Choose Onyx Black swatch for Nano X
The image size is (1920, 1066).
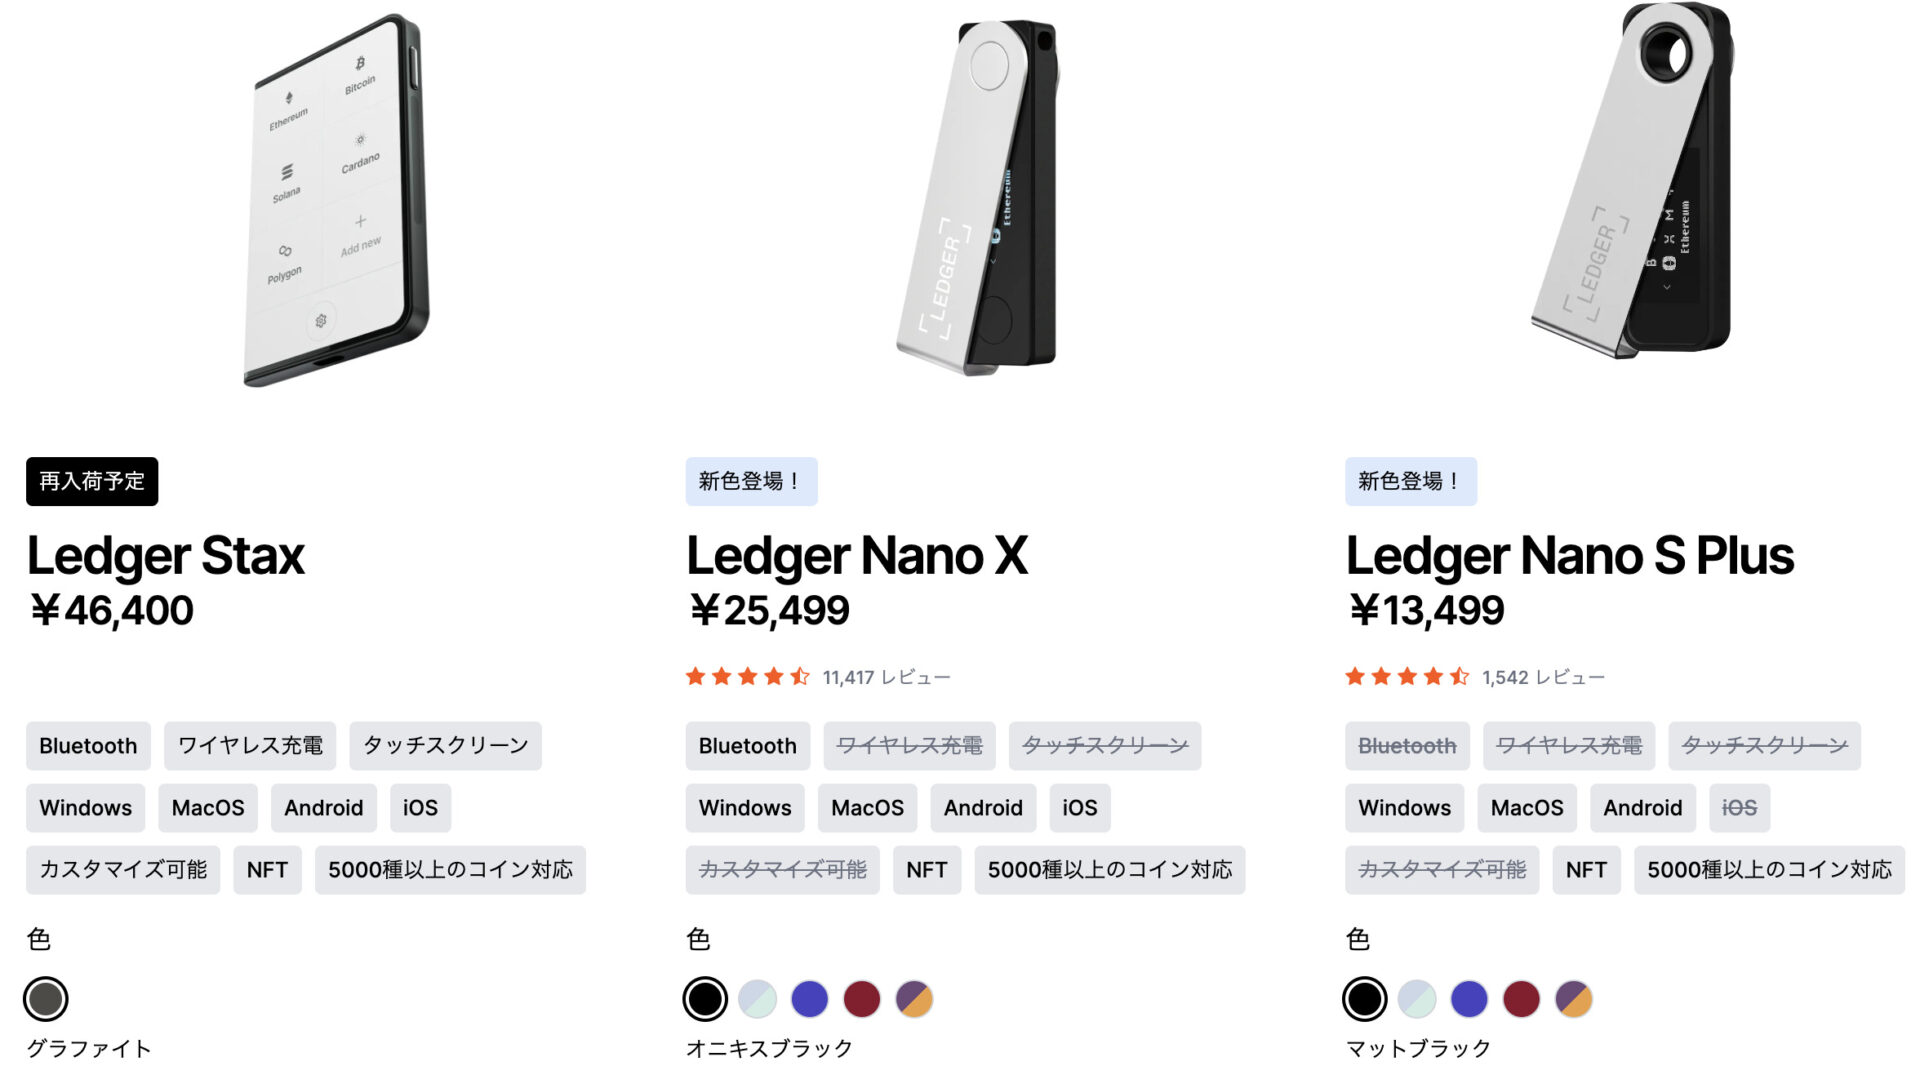coord(705,998)
